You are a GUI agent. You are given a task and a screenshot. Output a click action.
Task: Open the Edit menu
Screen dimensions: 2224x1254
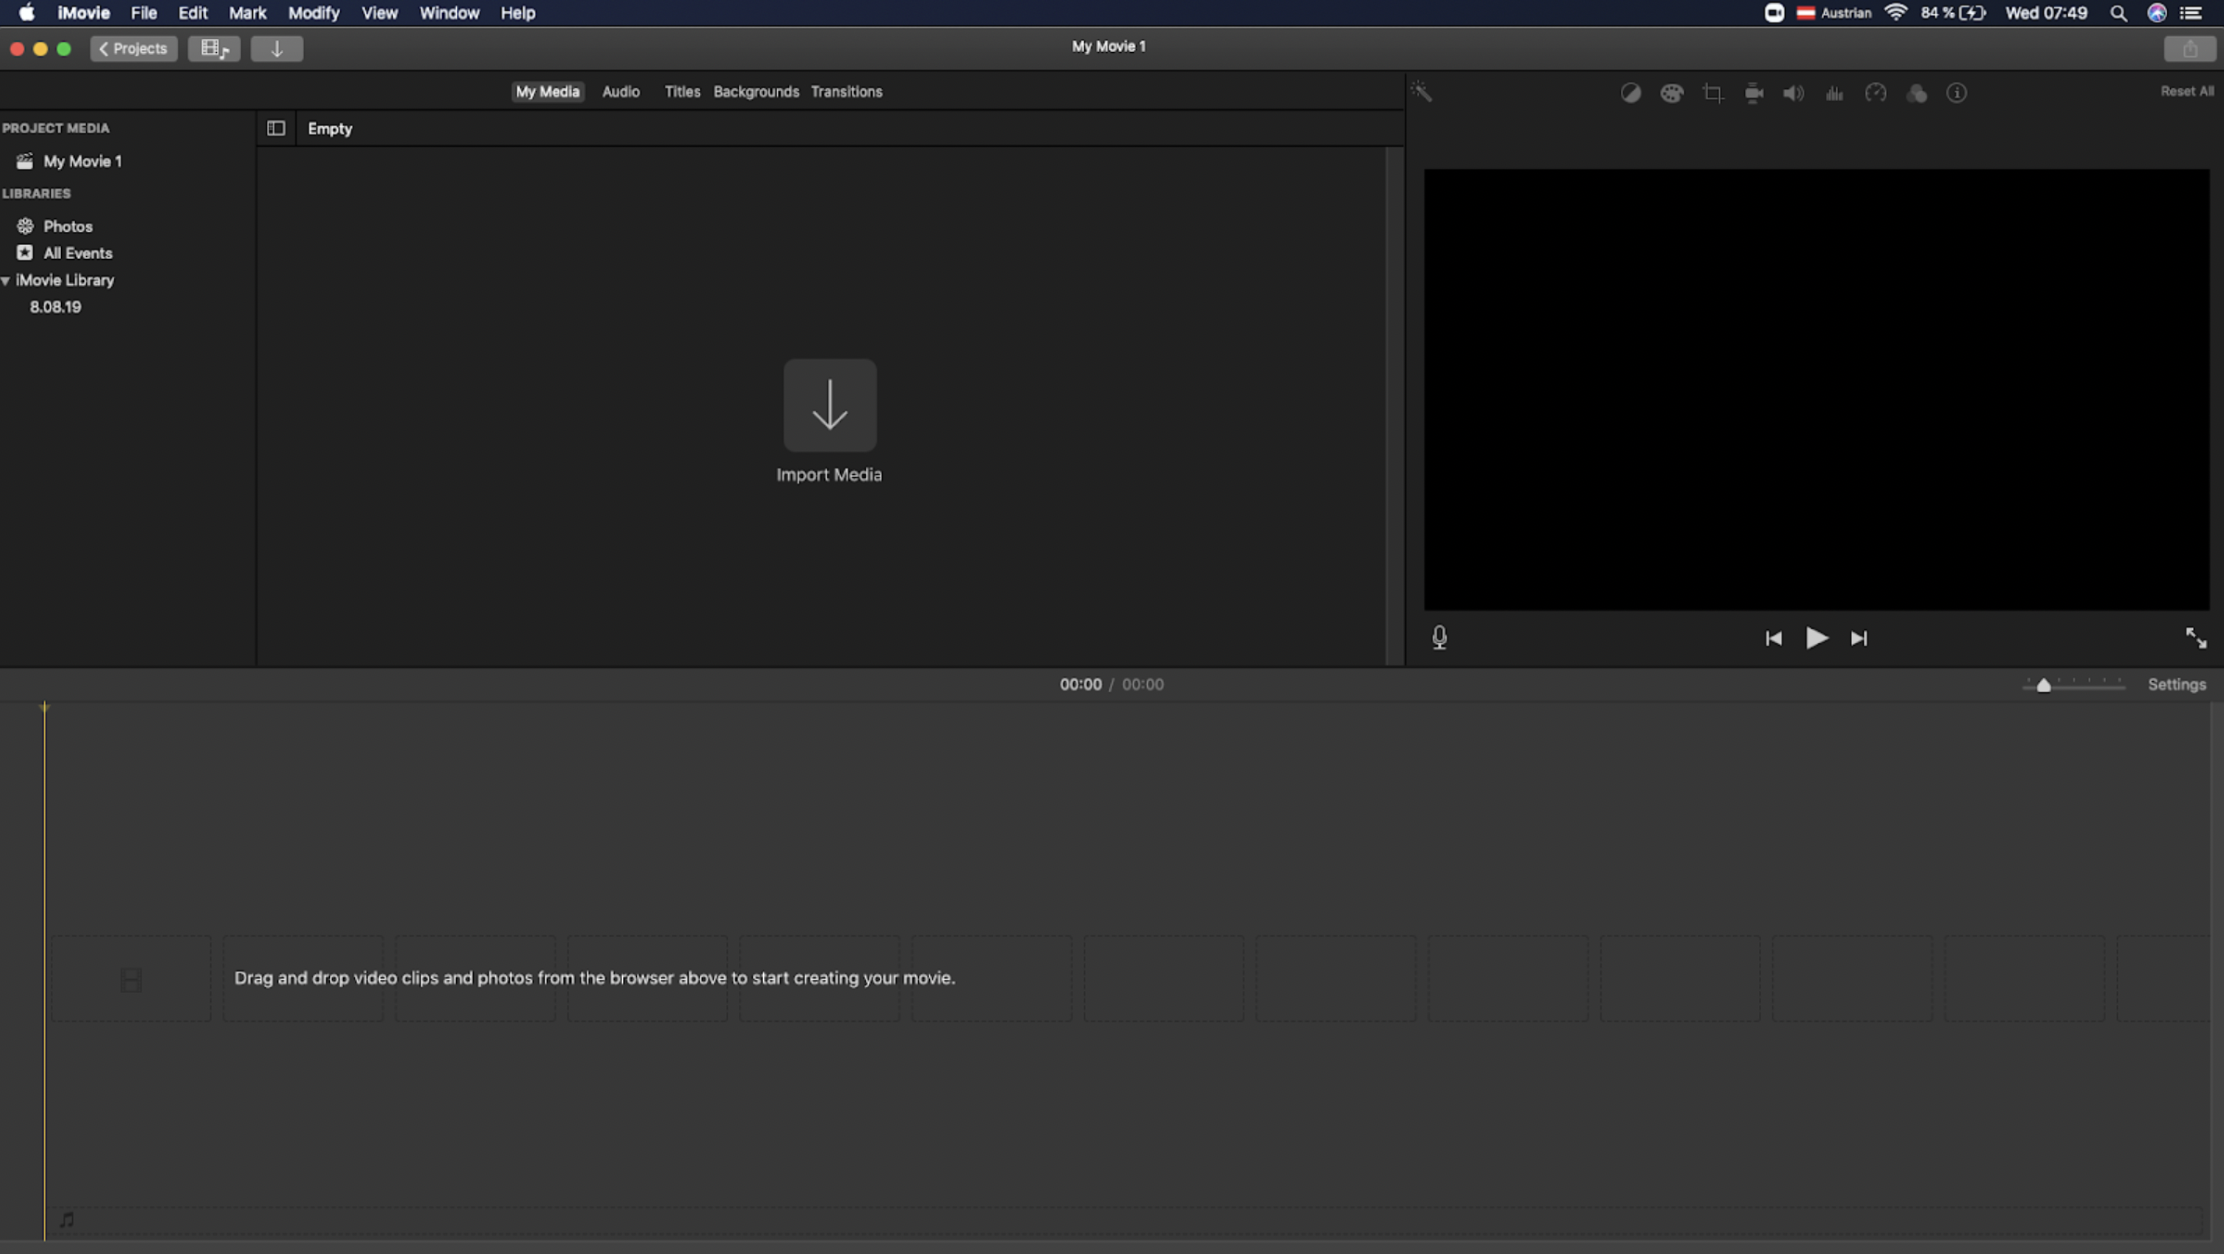pos(192,13)
